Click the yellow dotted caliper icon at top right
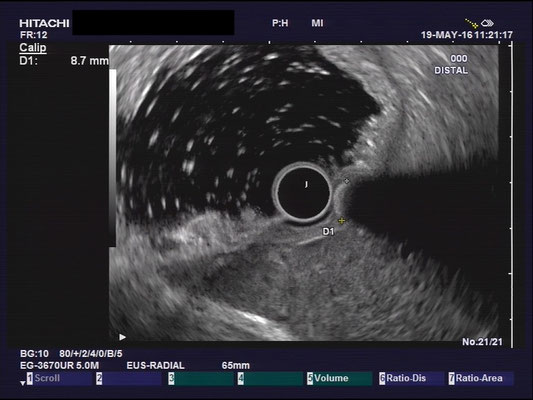The image size is (533, 400). coord(471,23)
